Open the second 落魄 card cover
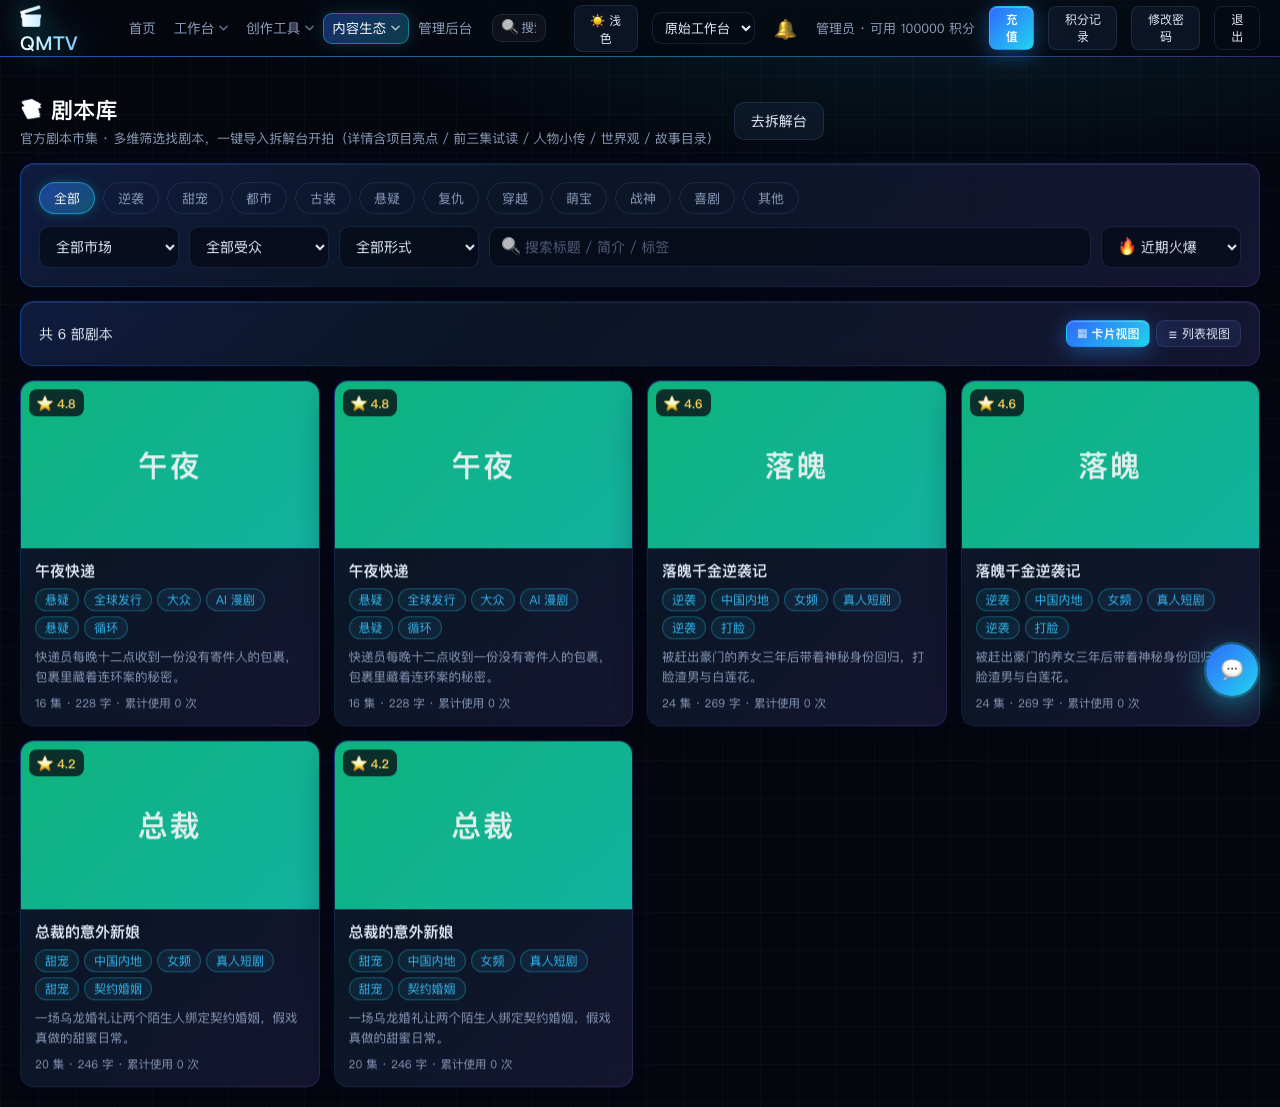The height and width of the screenshot is (1107, 1280). 1110,465
